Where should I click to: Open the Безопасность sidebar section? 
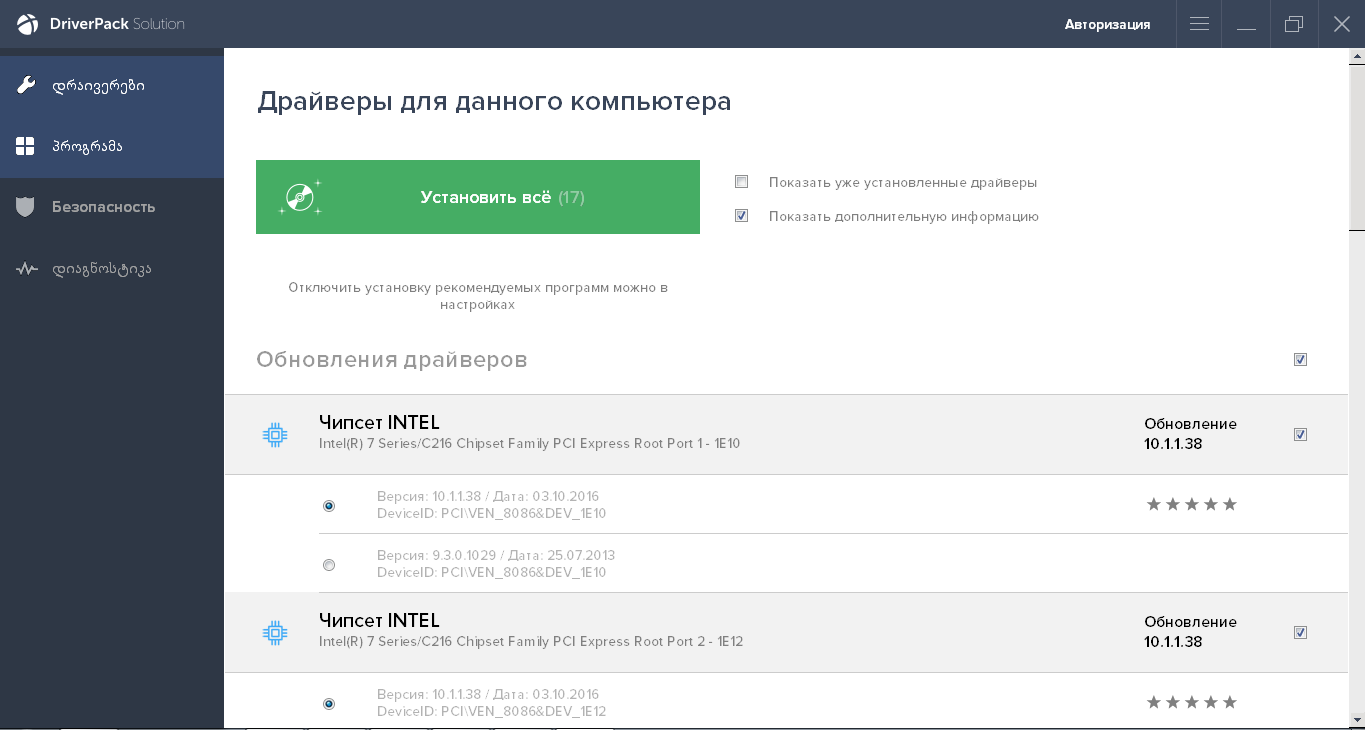(x=112, y=208)
